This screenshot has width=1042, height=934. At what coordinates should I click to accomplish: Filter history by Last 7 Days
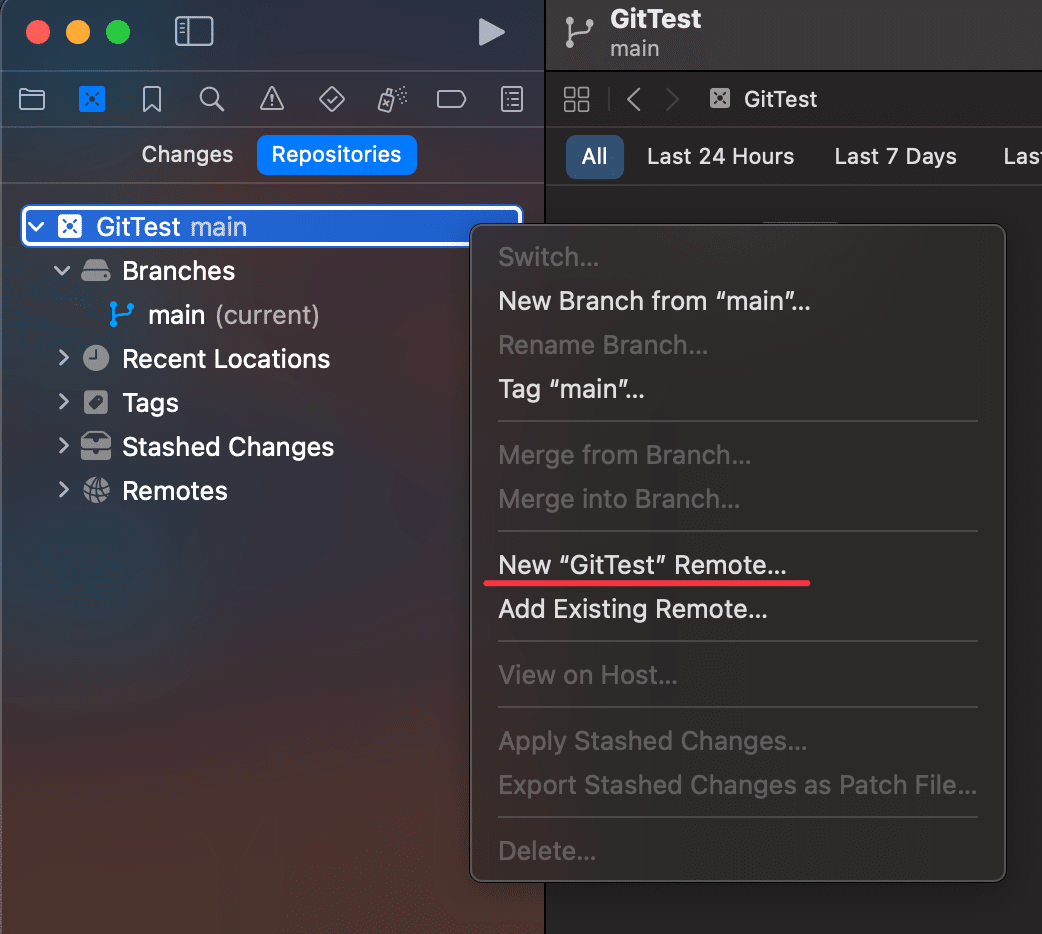894,156
